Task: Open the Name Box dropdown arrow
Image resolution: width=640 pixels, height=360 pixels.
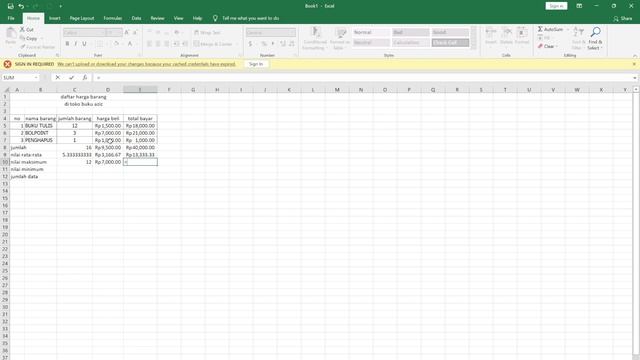Action: [x=36, y=78]
